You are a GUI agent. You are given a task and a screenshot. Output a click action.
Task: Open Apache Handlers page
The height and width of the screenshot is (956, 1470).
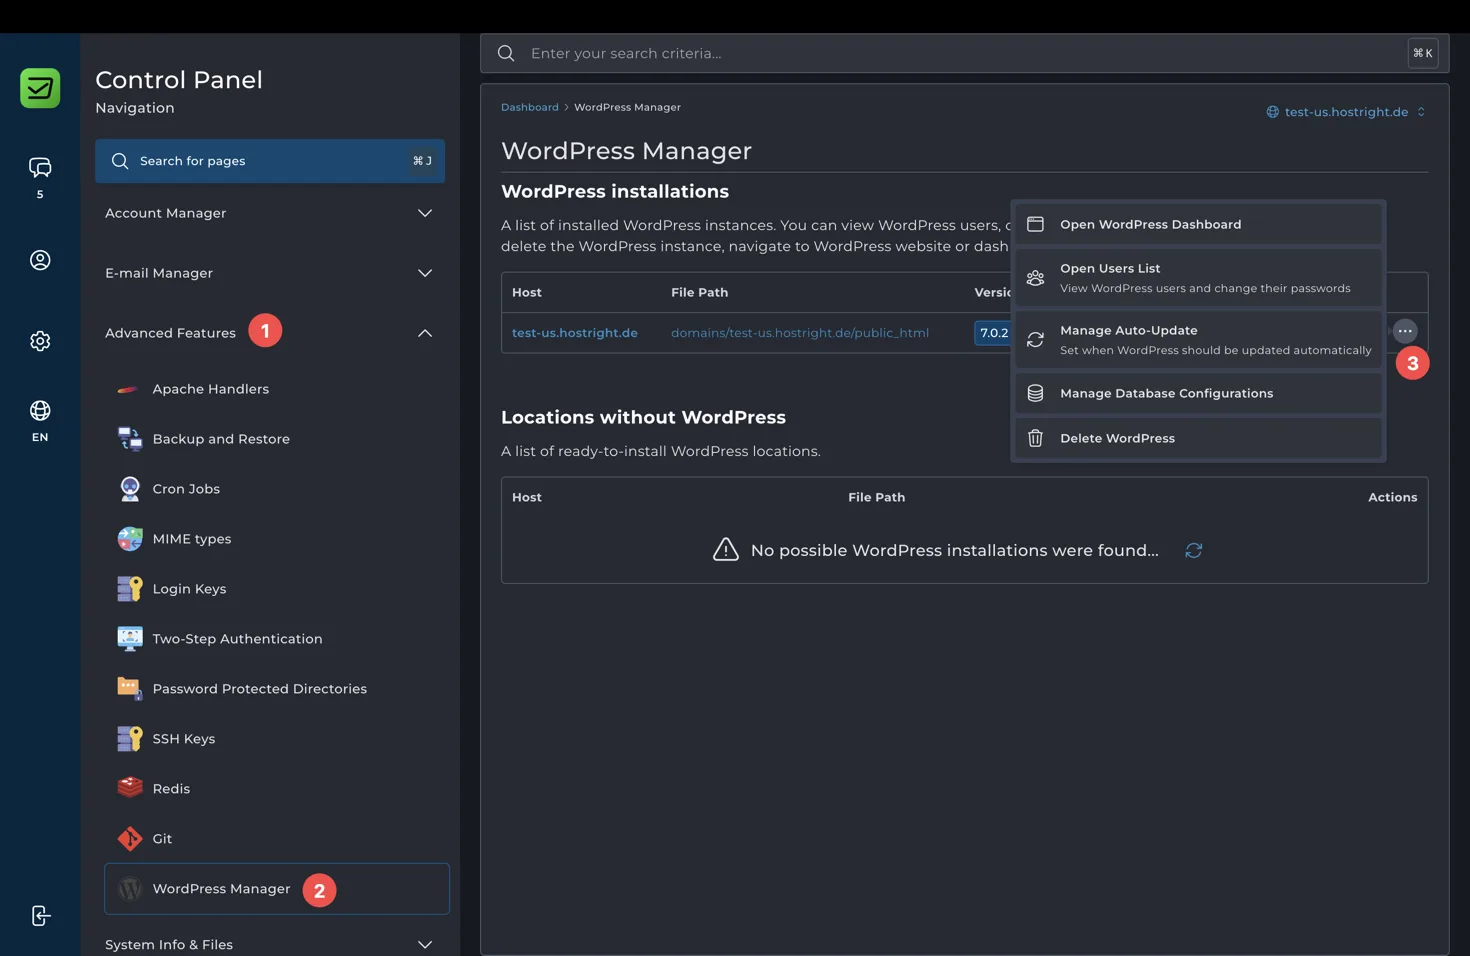[211, 389]
